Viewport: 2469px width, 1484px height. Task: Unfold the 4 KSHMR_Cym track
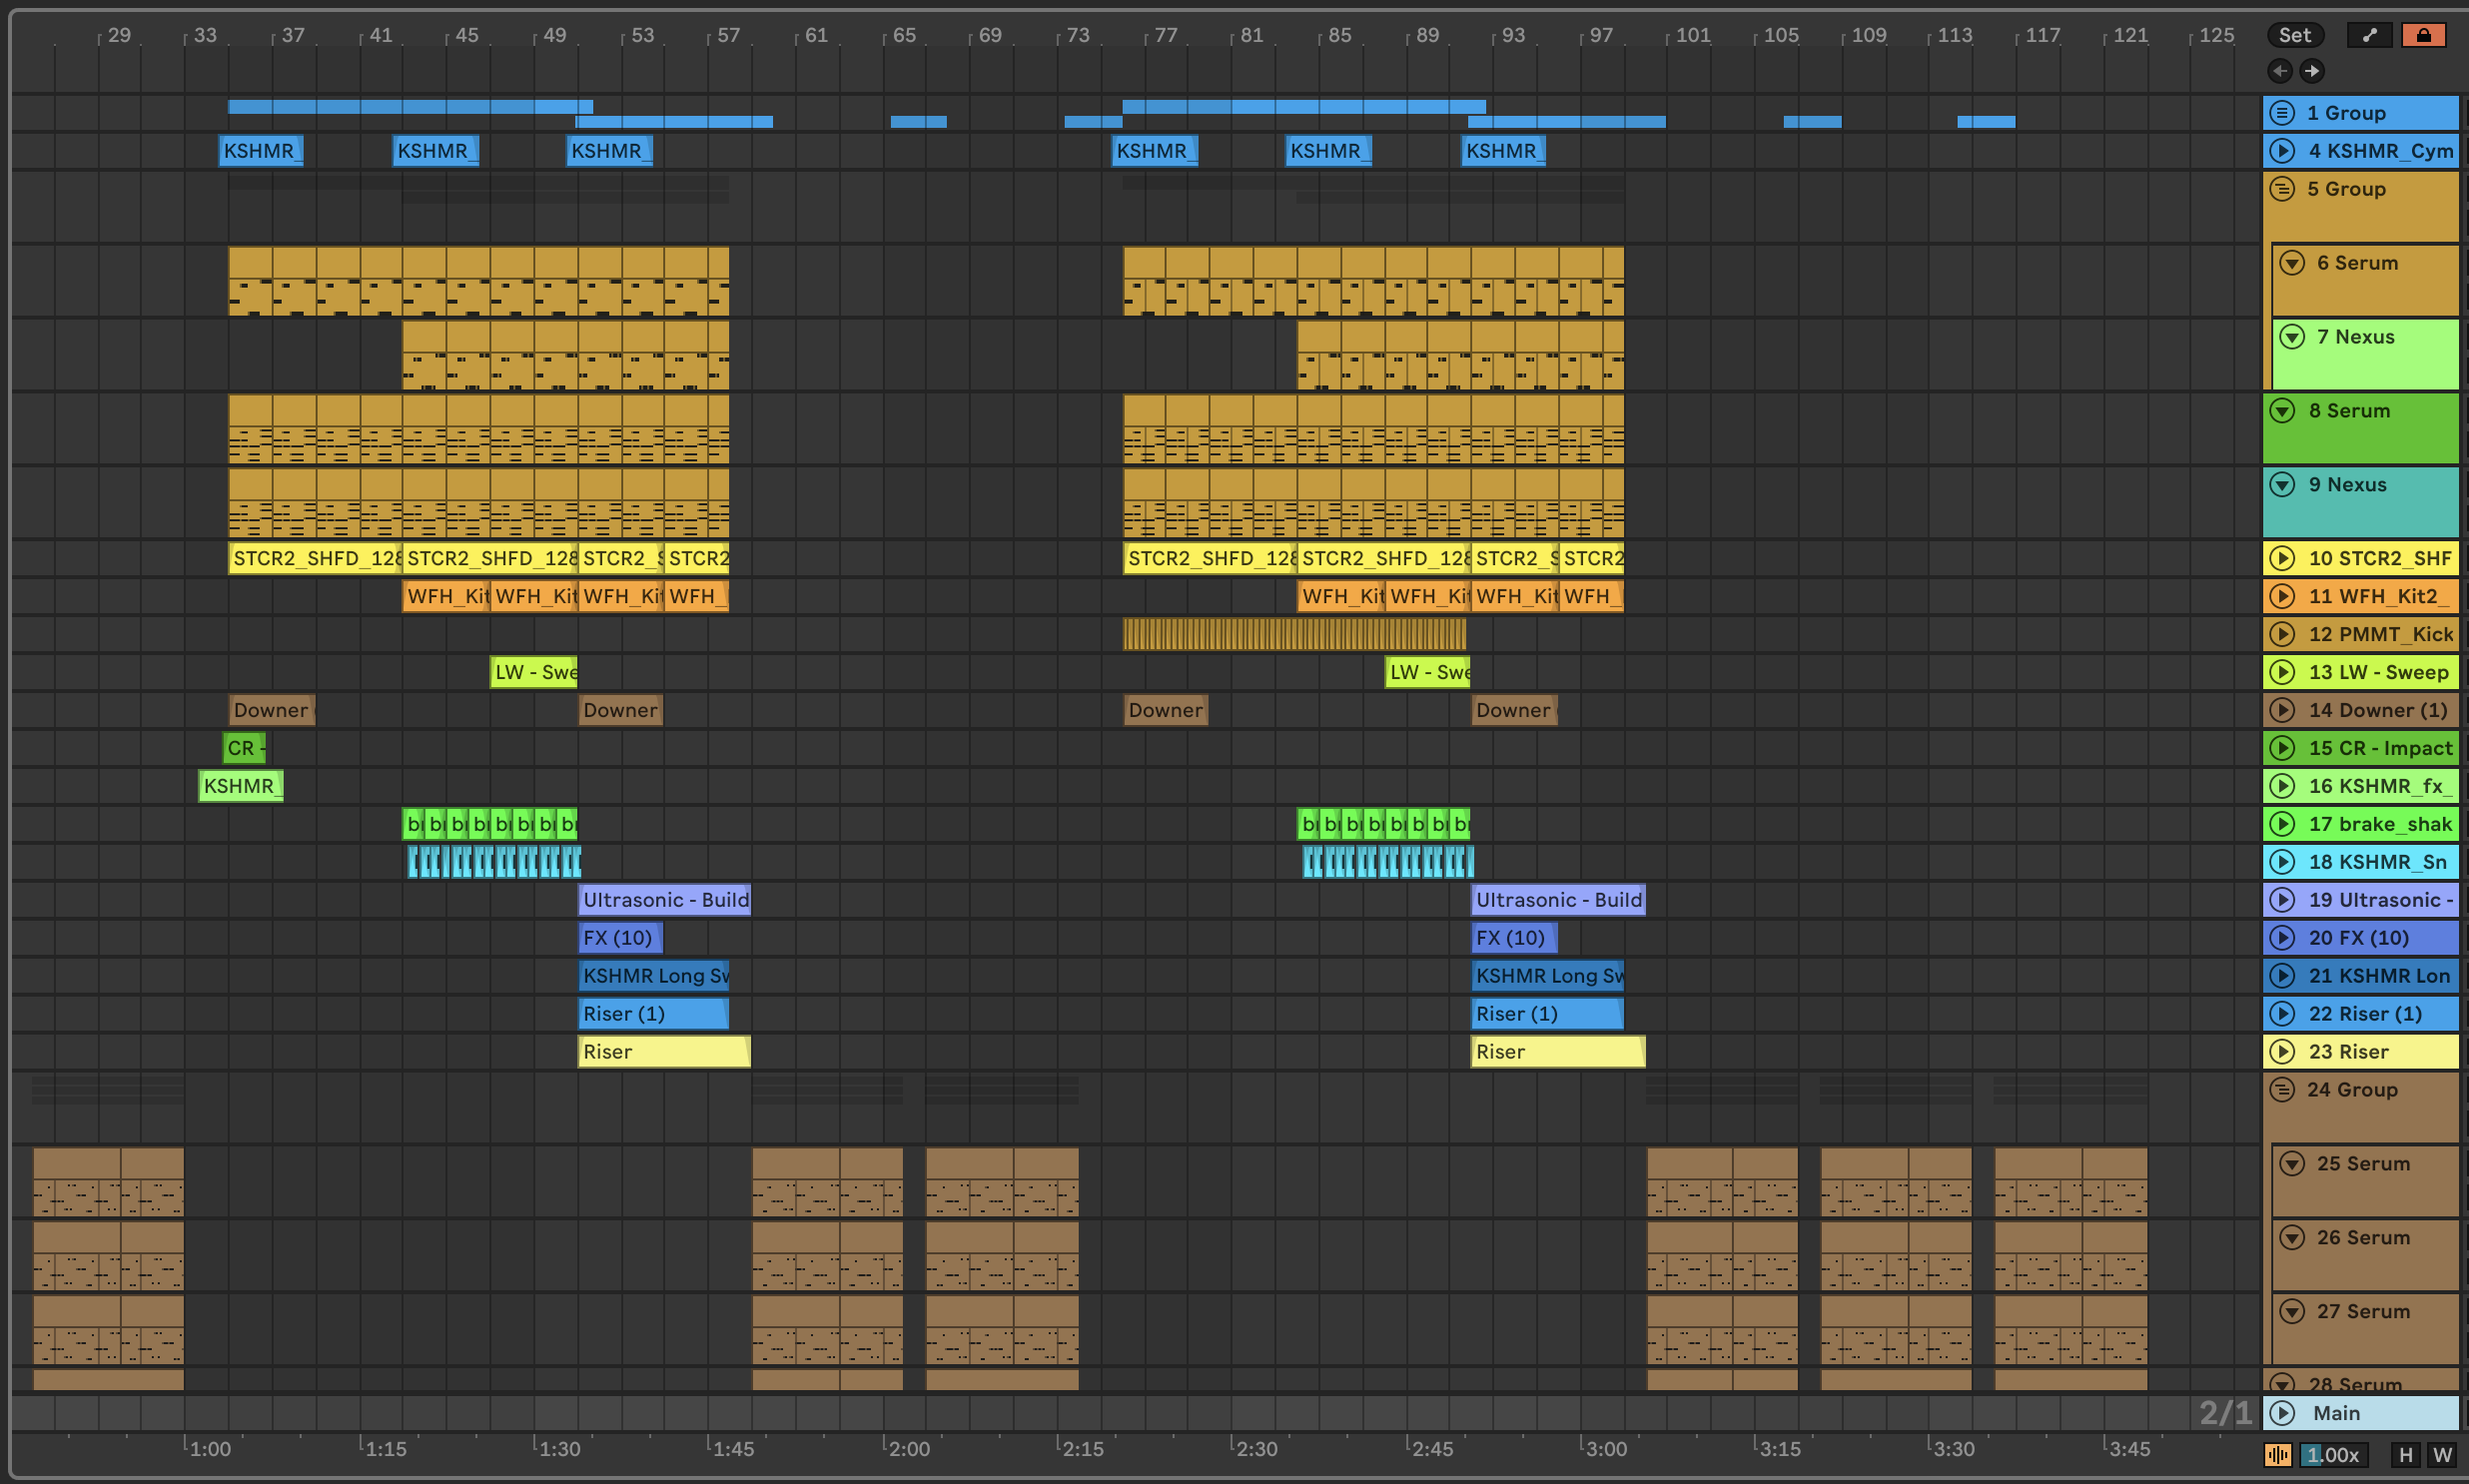tap(2282, 151)
